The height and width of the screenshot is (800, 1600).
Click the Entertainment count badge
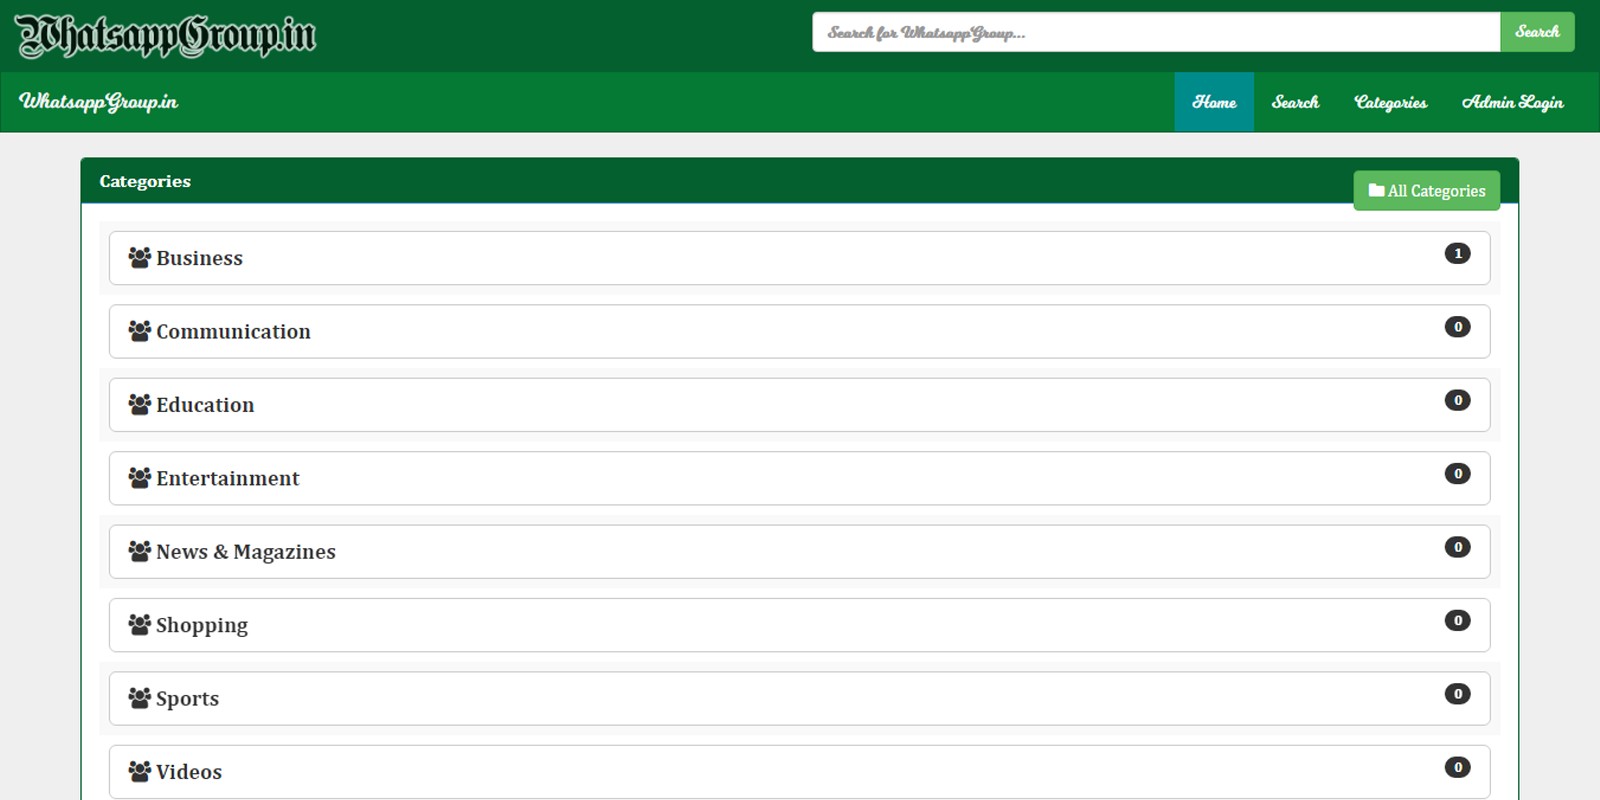(1458, 473)
